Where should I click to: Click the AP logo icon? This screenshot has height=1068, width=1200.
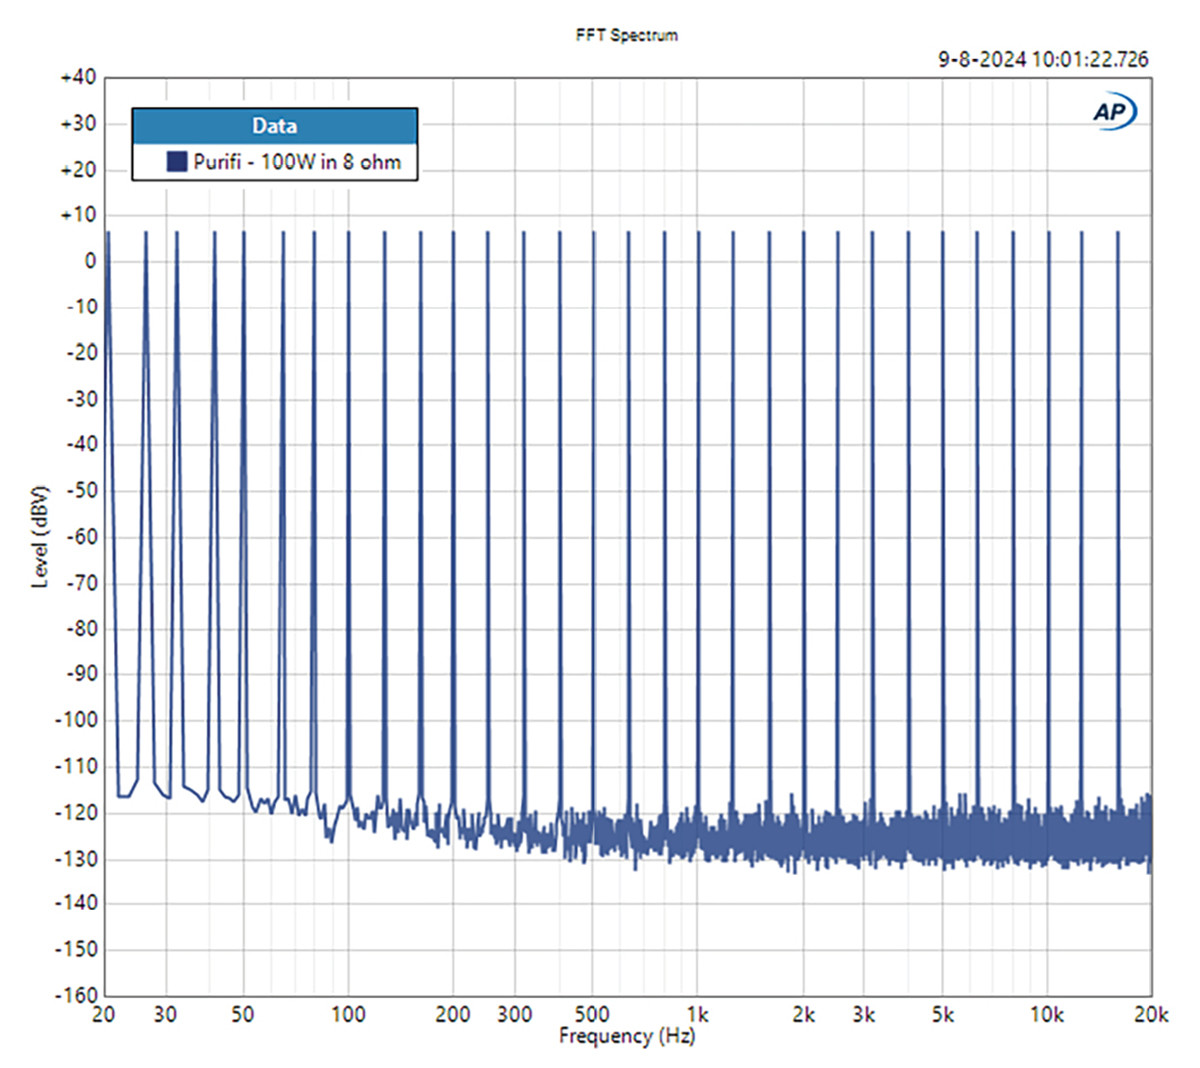click(1114, 112)
